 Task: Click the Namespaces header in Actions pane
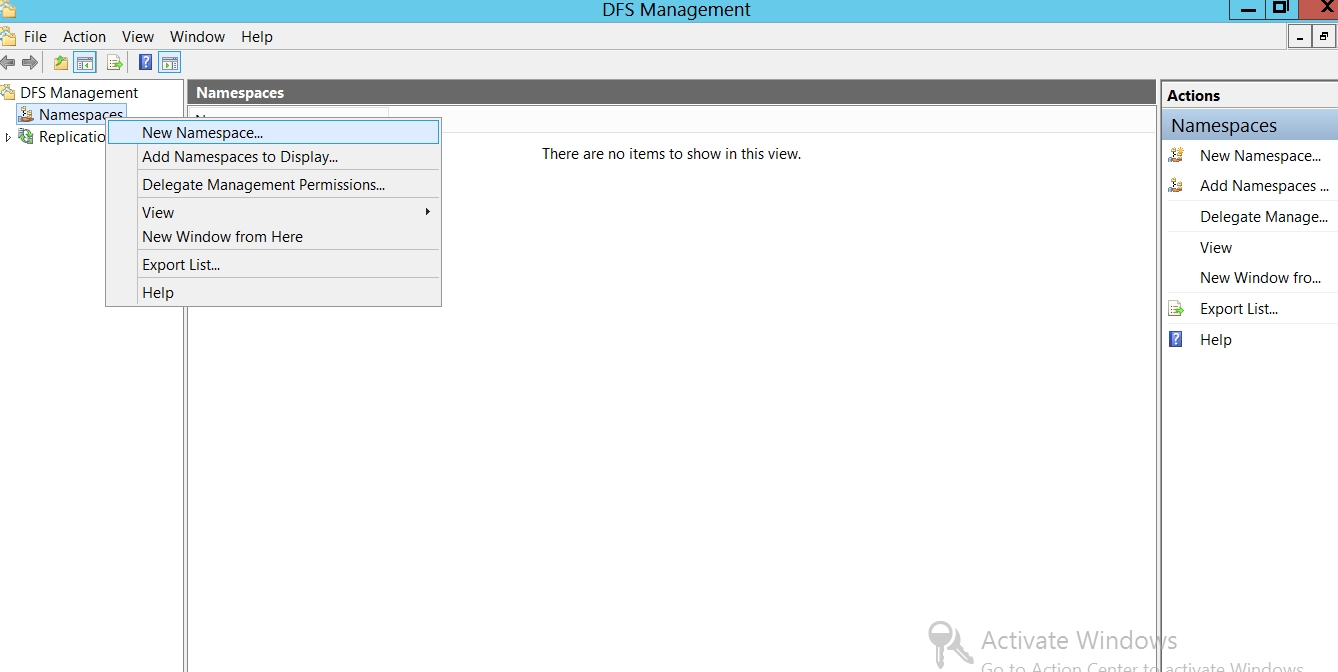(1224, 126)
